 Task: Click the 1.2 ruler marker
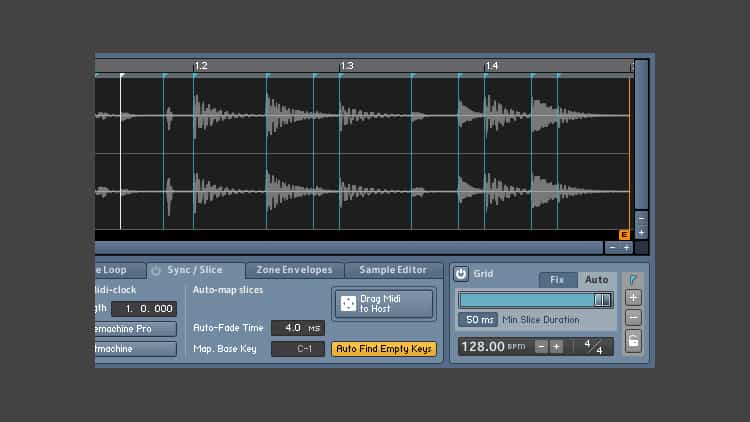click(201, 66)
